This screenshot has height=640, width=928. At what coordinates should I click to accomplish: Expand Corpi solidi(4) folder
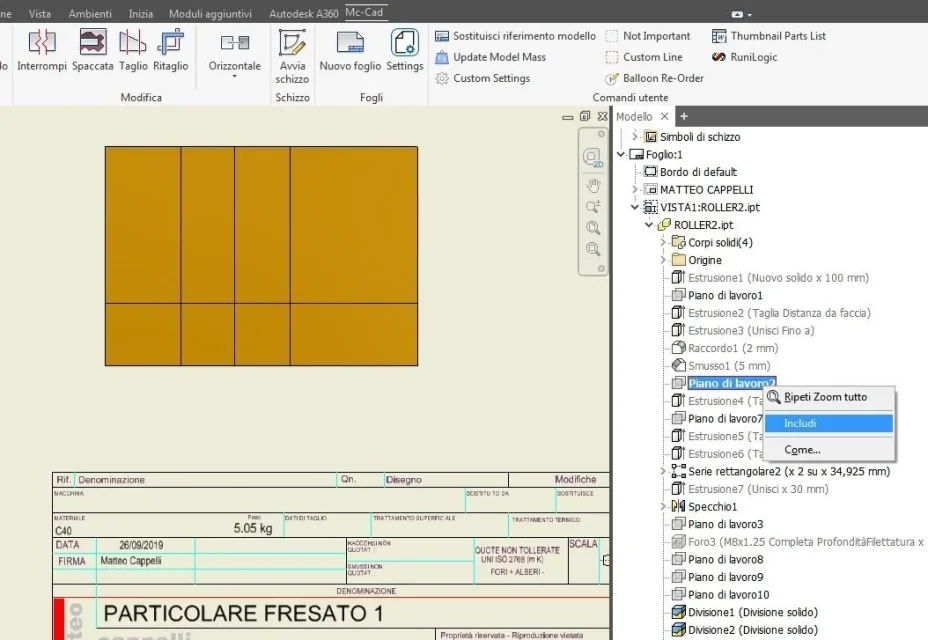pyautogui.click(x=663, y=242)
